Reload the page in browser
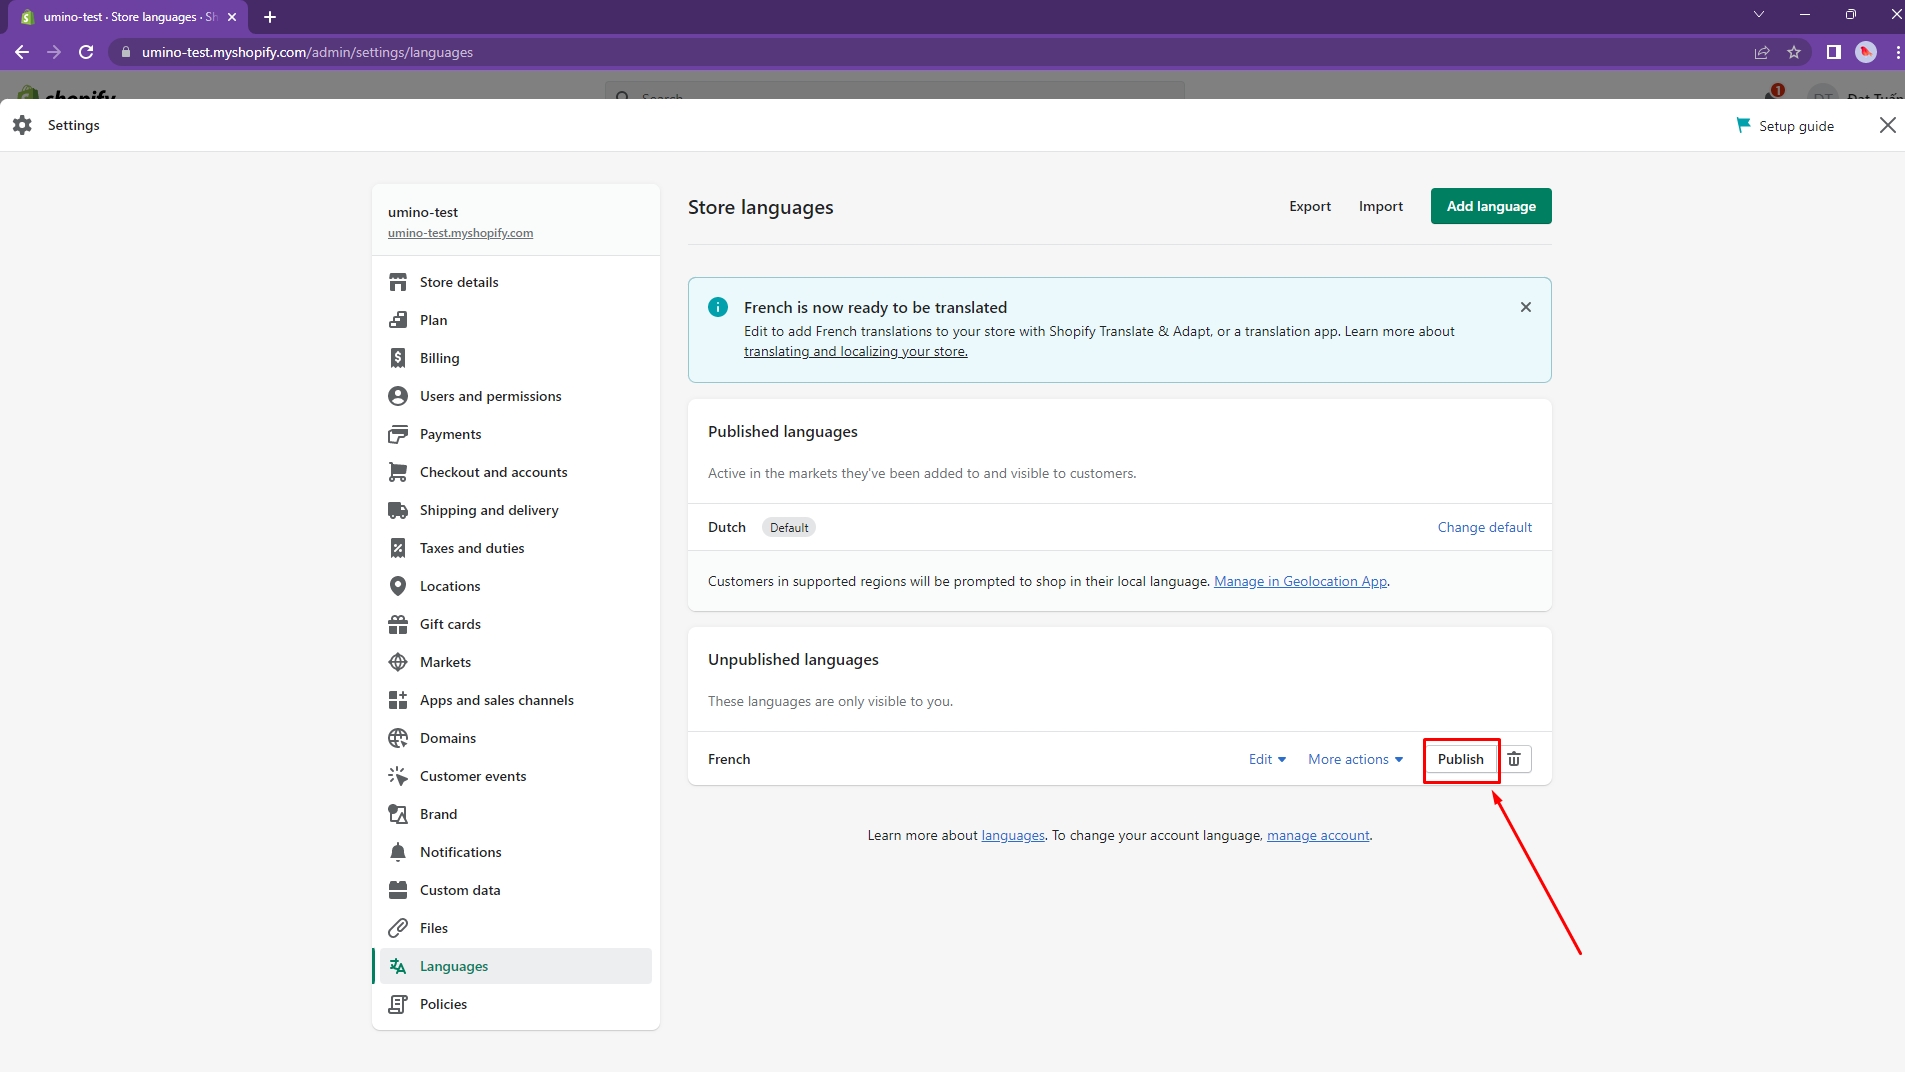The image size is (1905, 1072). click(86, 52)
